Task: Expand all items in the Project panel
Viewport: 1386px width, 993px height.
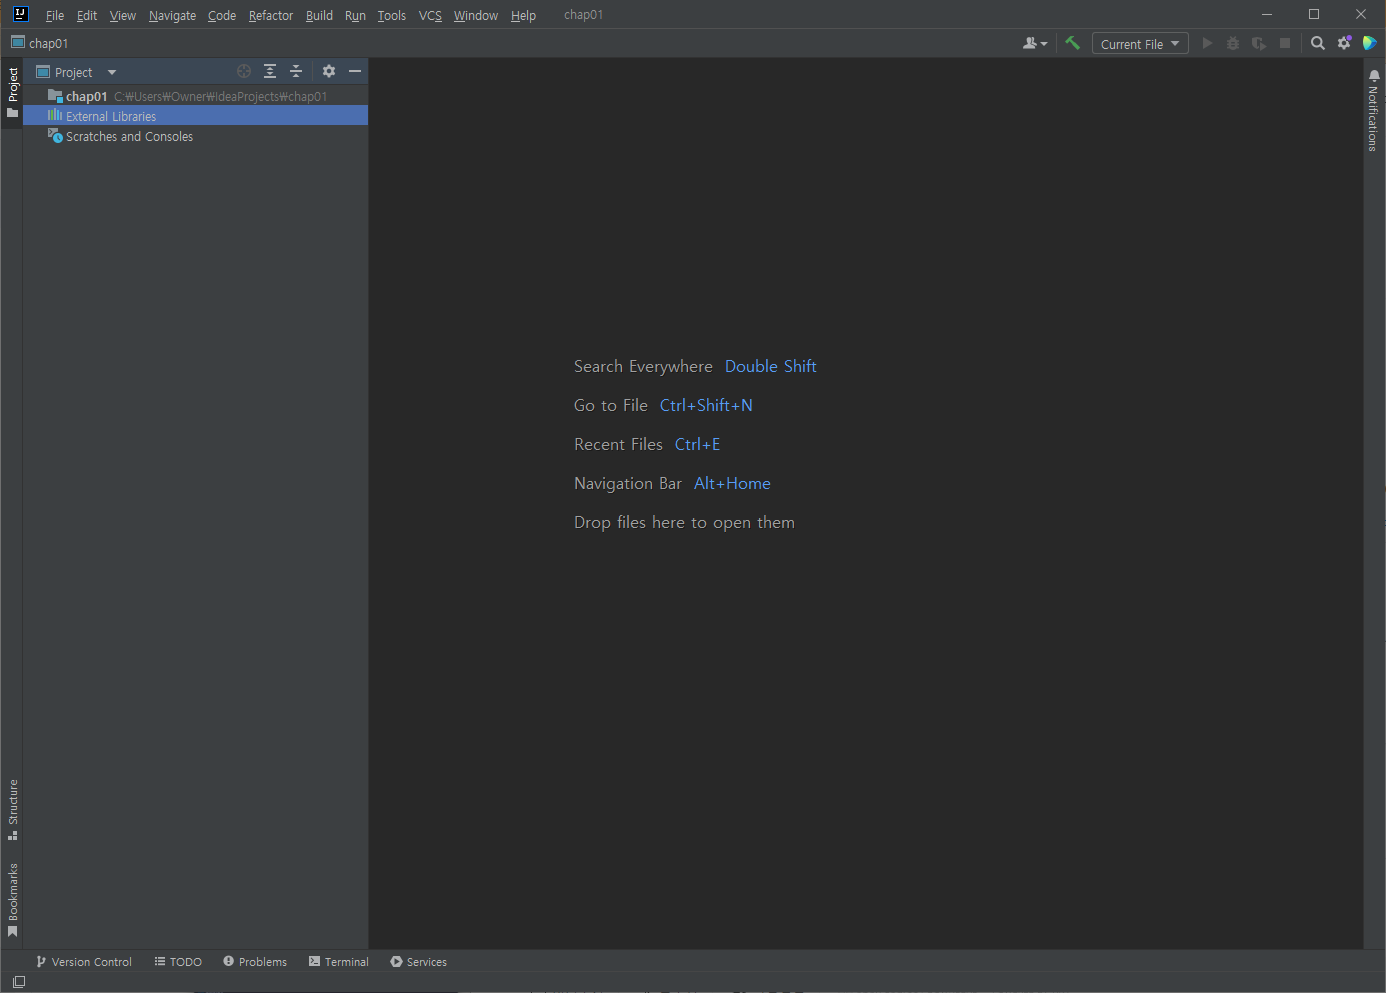Action: pos(270,71)
